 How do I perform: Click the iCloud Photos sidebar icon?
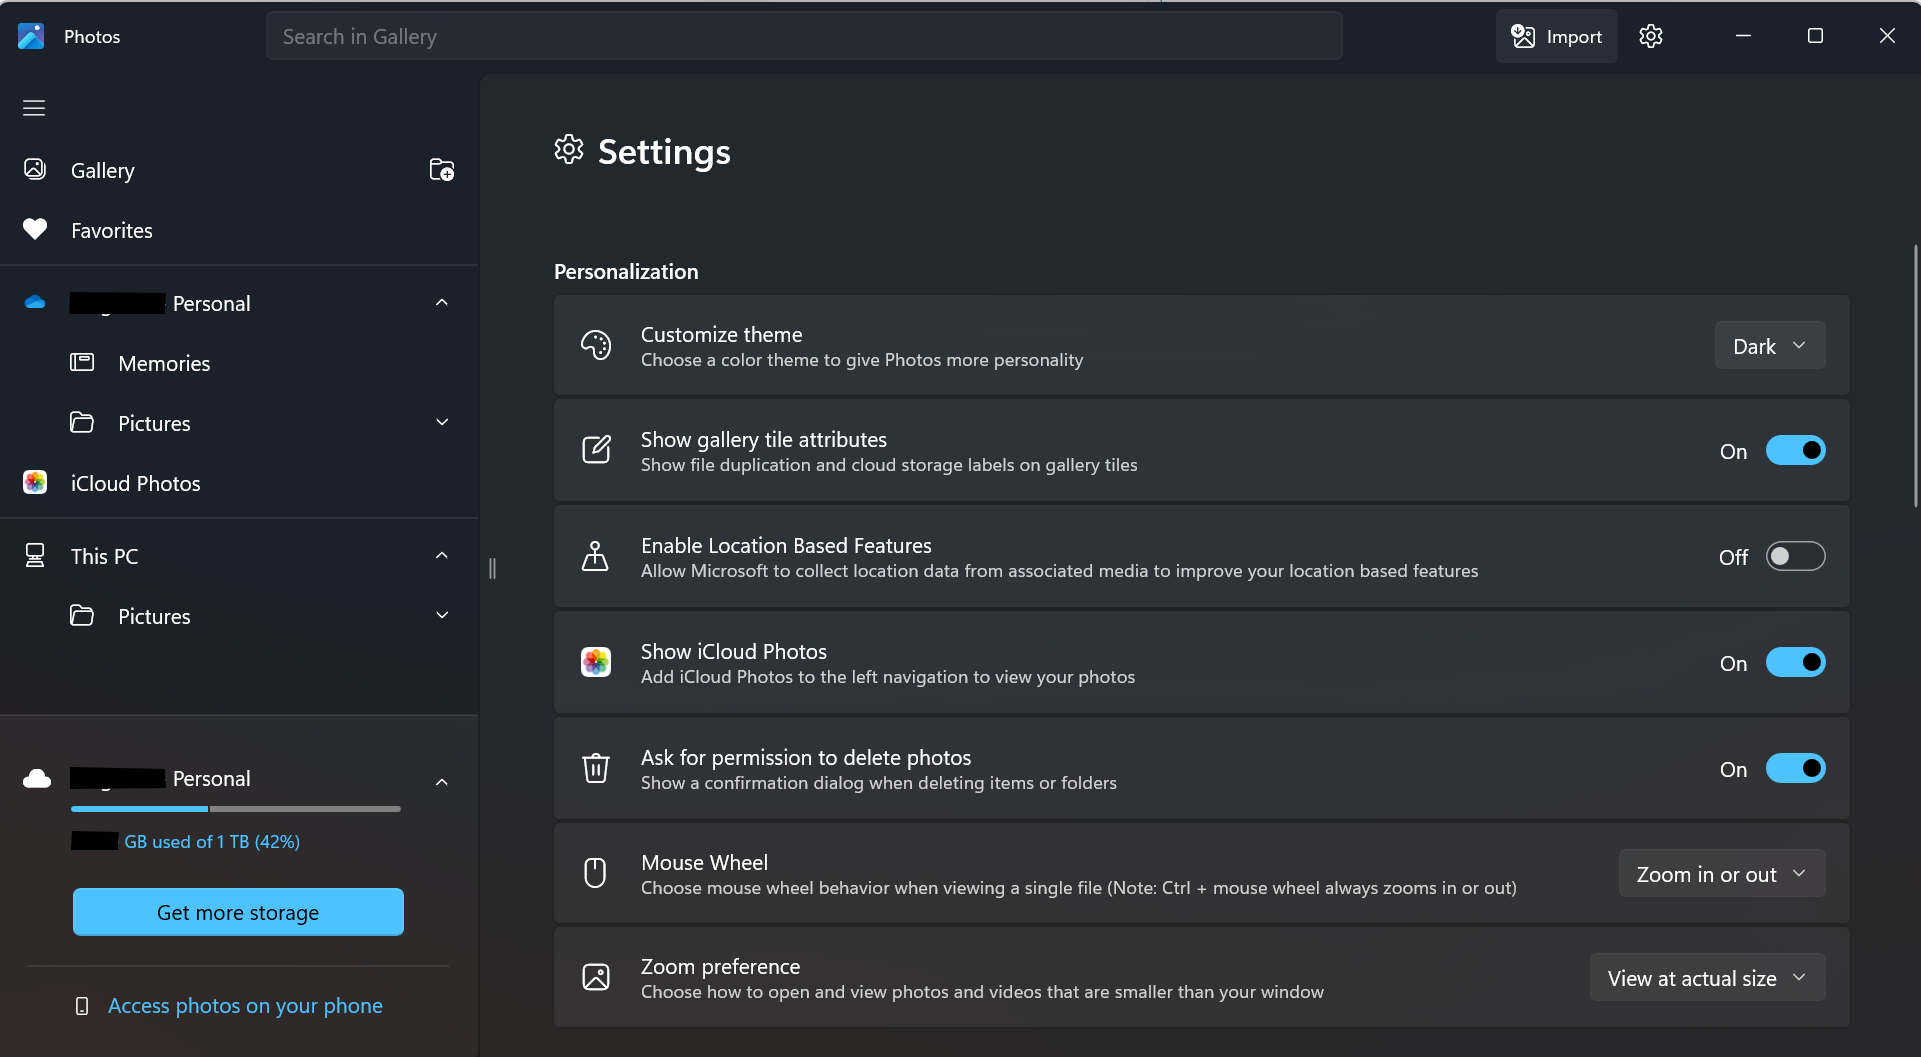(x=35, y=483)
